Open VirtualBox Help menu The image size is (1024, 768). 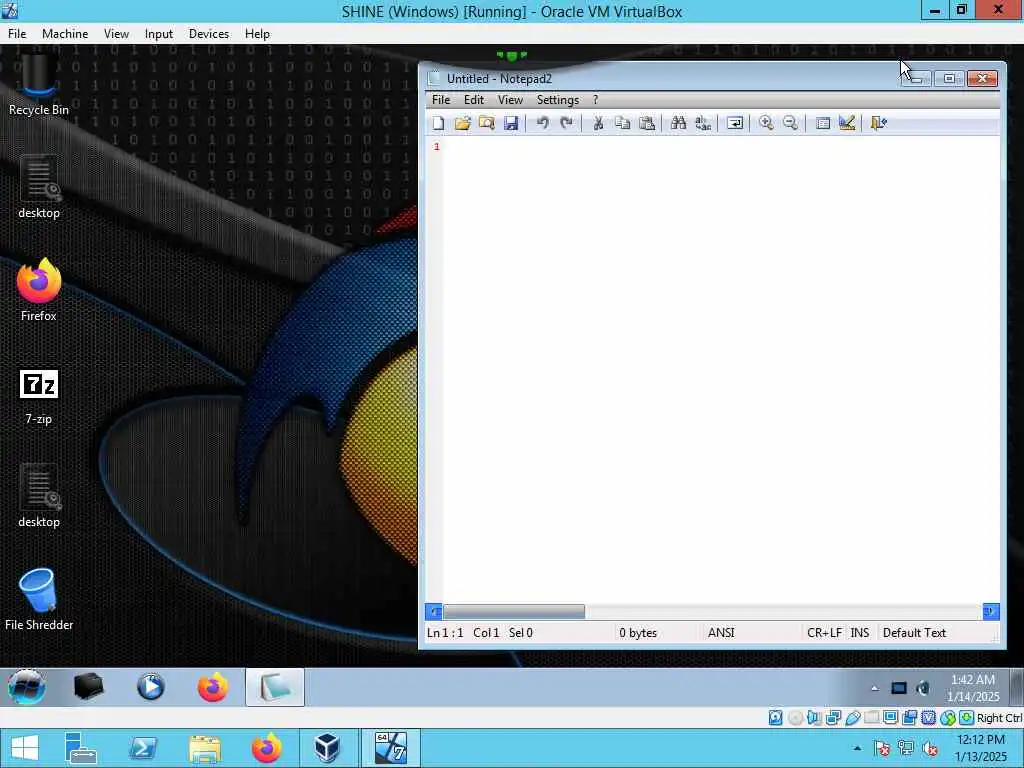click(257, 34)
